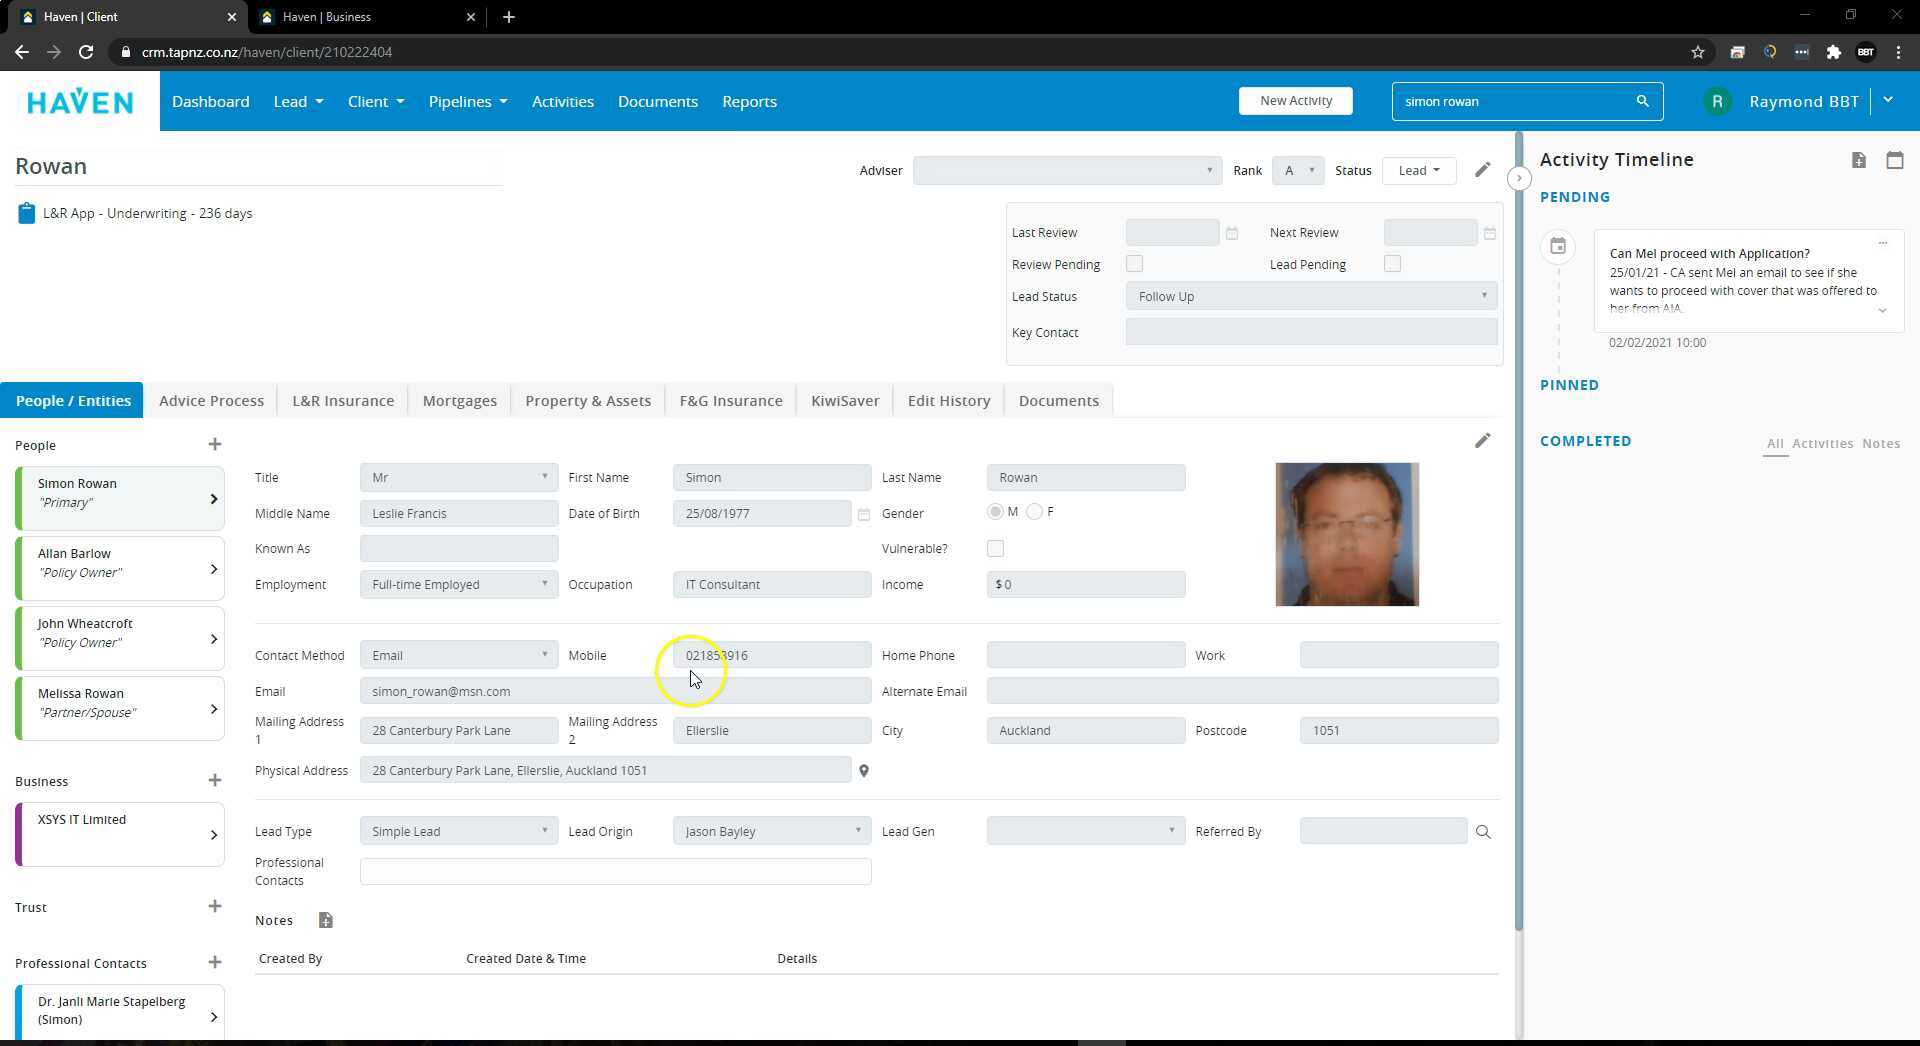
Task: Tick the Review Pending checkbox
Action: point(1134,264)
